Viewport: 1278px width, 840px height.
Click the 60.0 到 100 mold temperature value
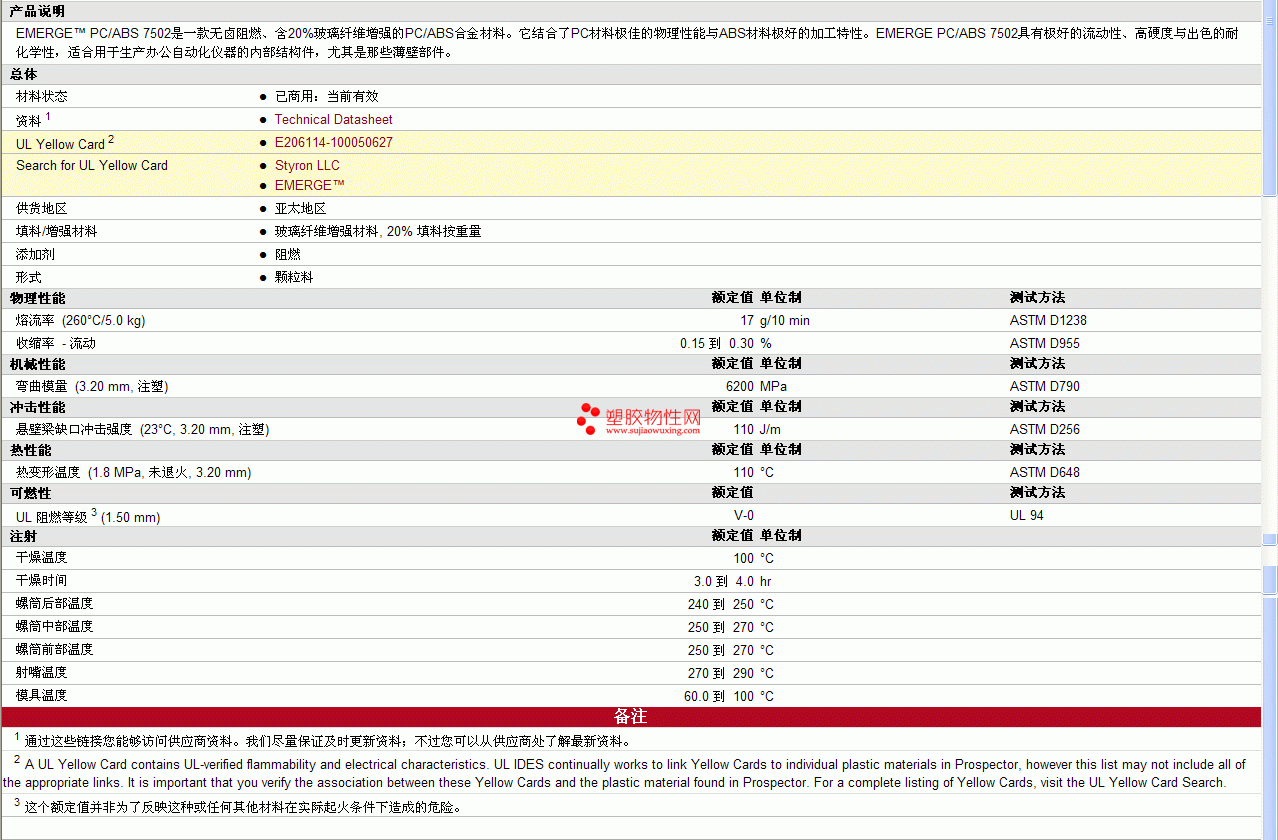pos(719,697)
